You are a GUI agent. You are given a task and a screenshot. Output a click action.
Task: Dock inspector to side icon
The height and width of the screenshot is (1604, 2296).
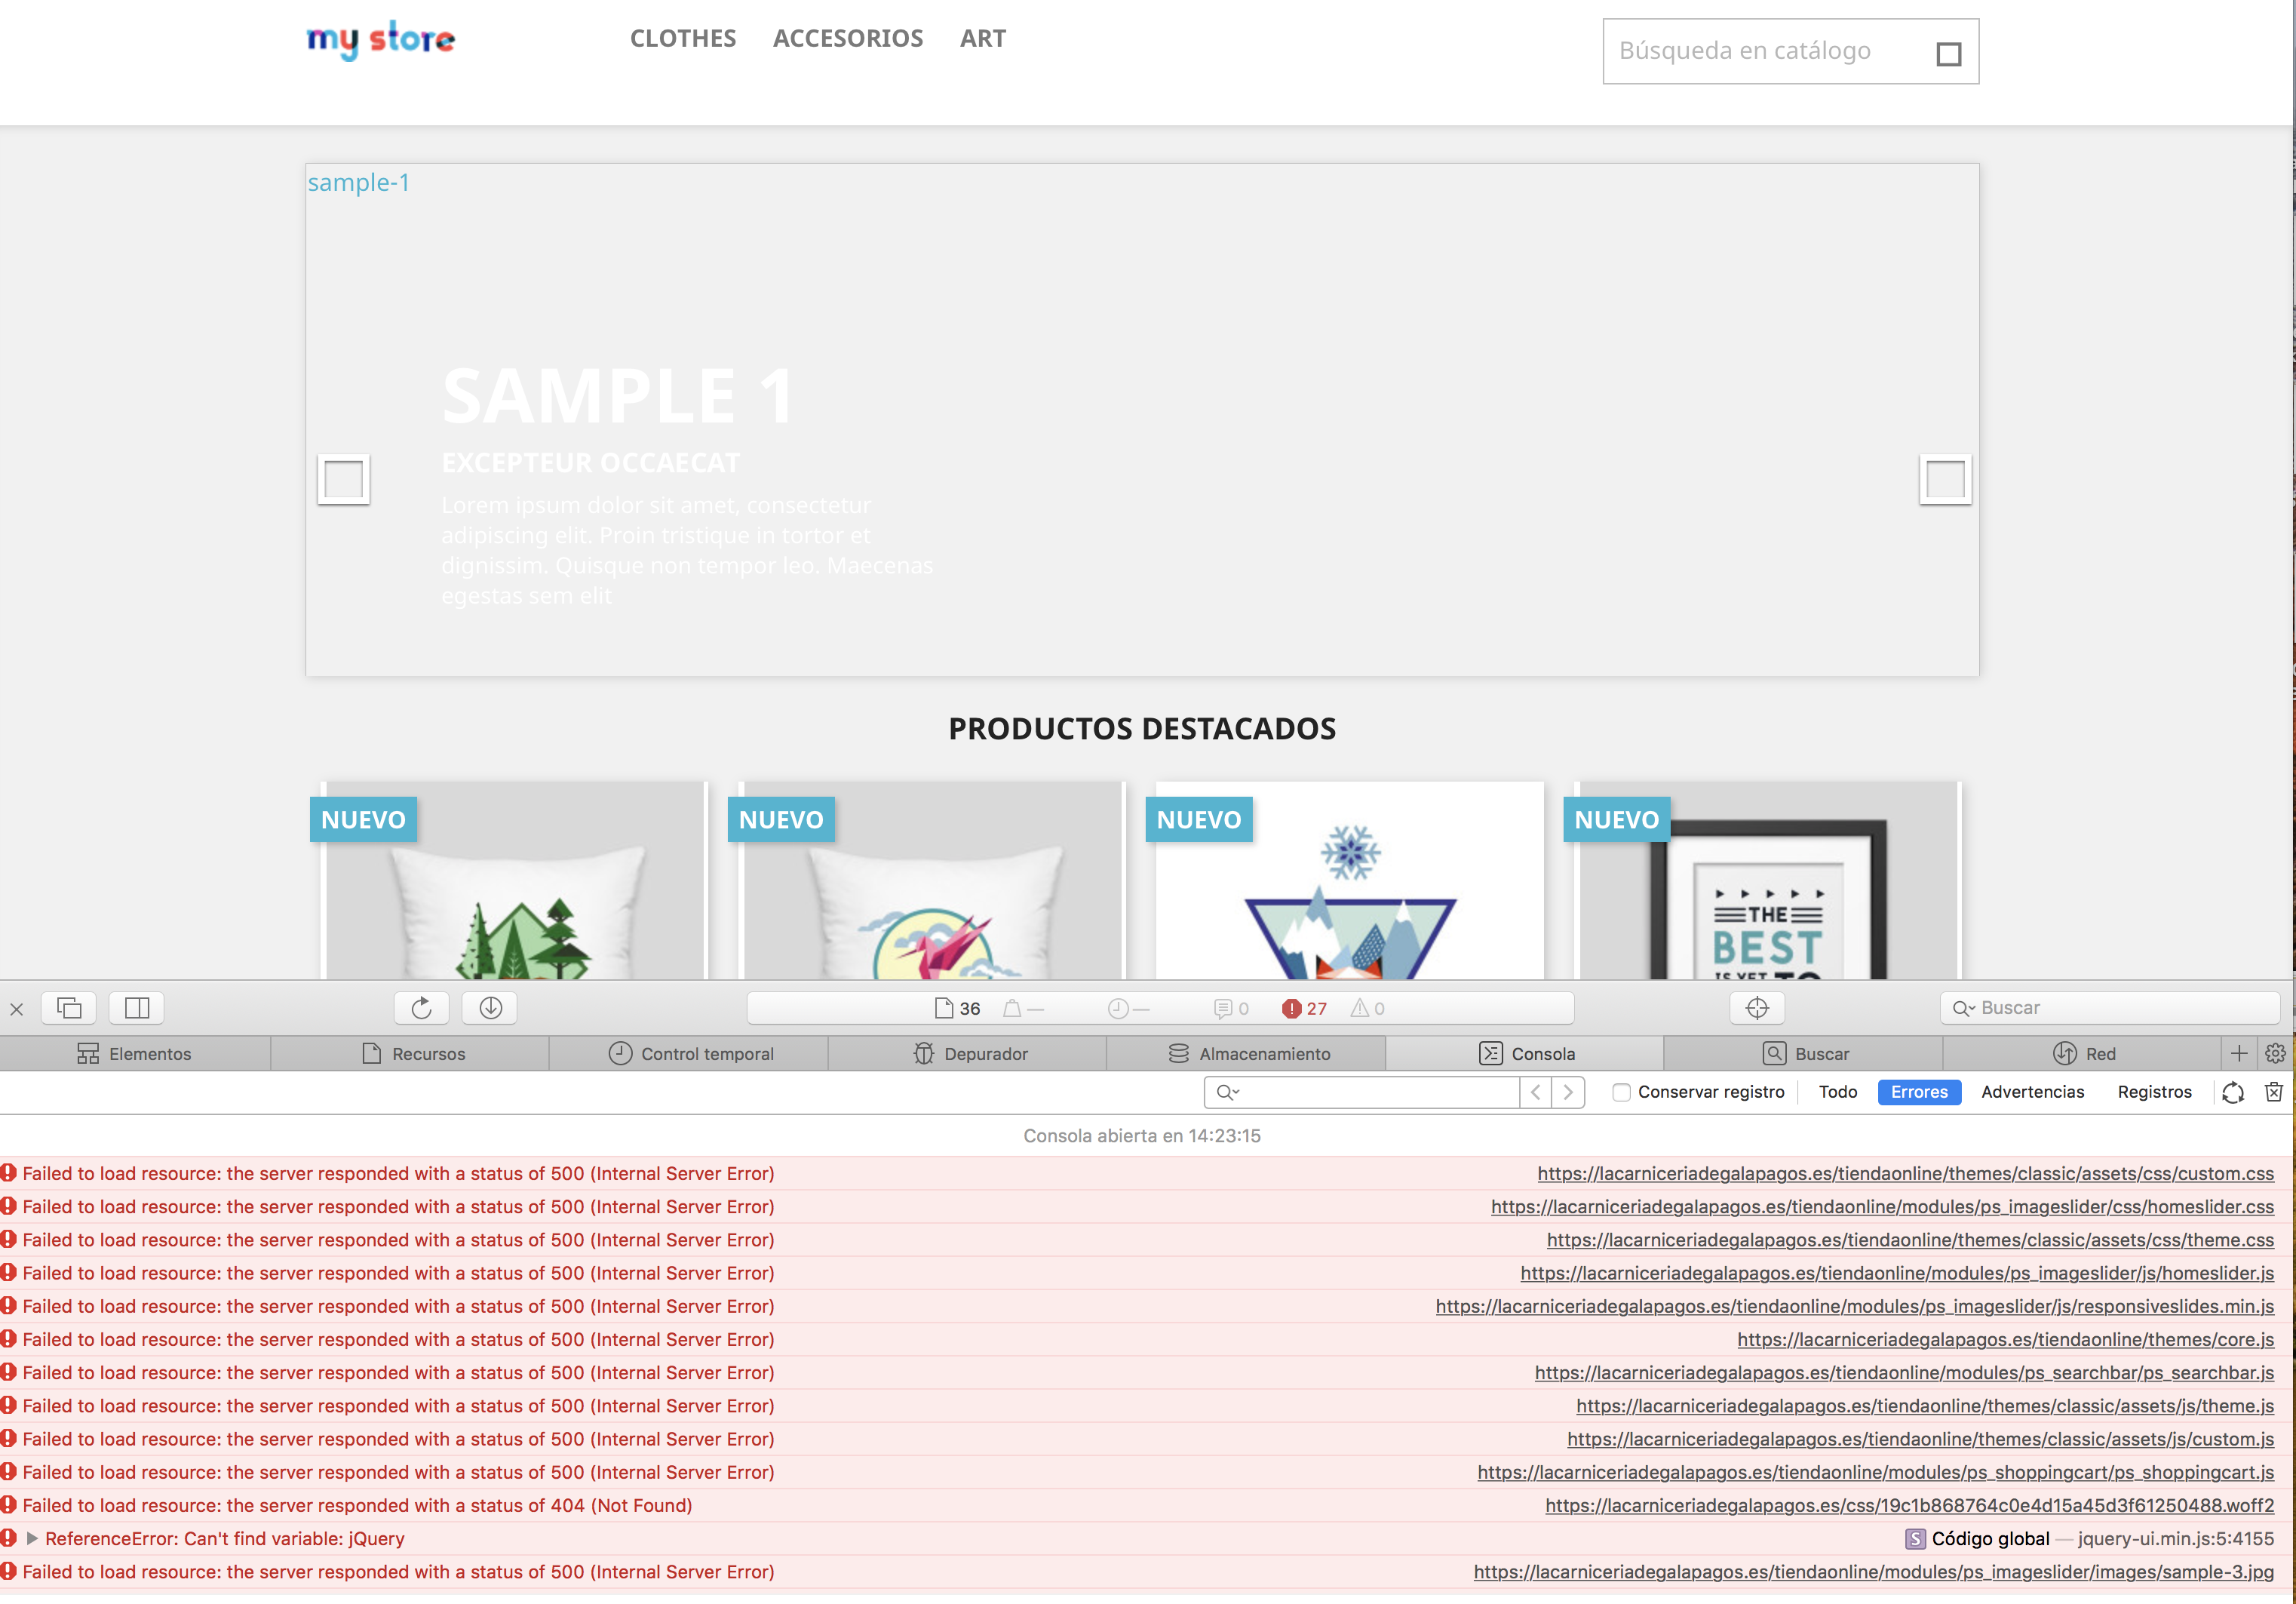point(137,1008)
